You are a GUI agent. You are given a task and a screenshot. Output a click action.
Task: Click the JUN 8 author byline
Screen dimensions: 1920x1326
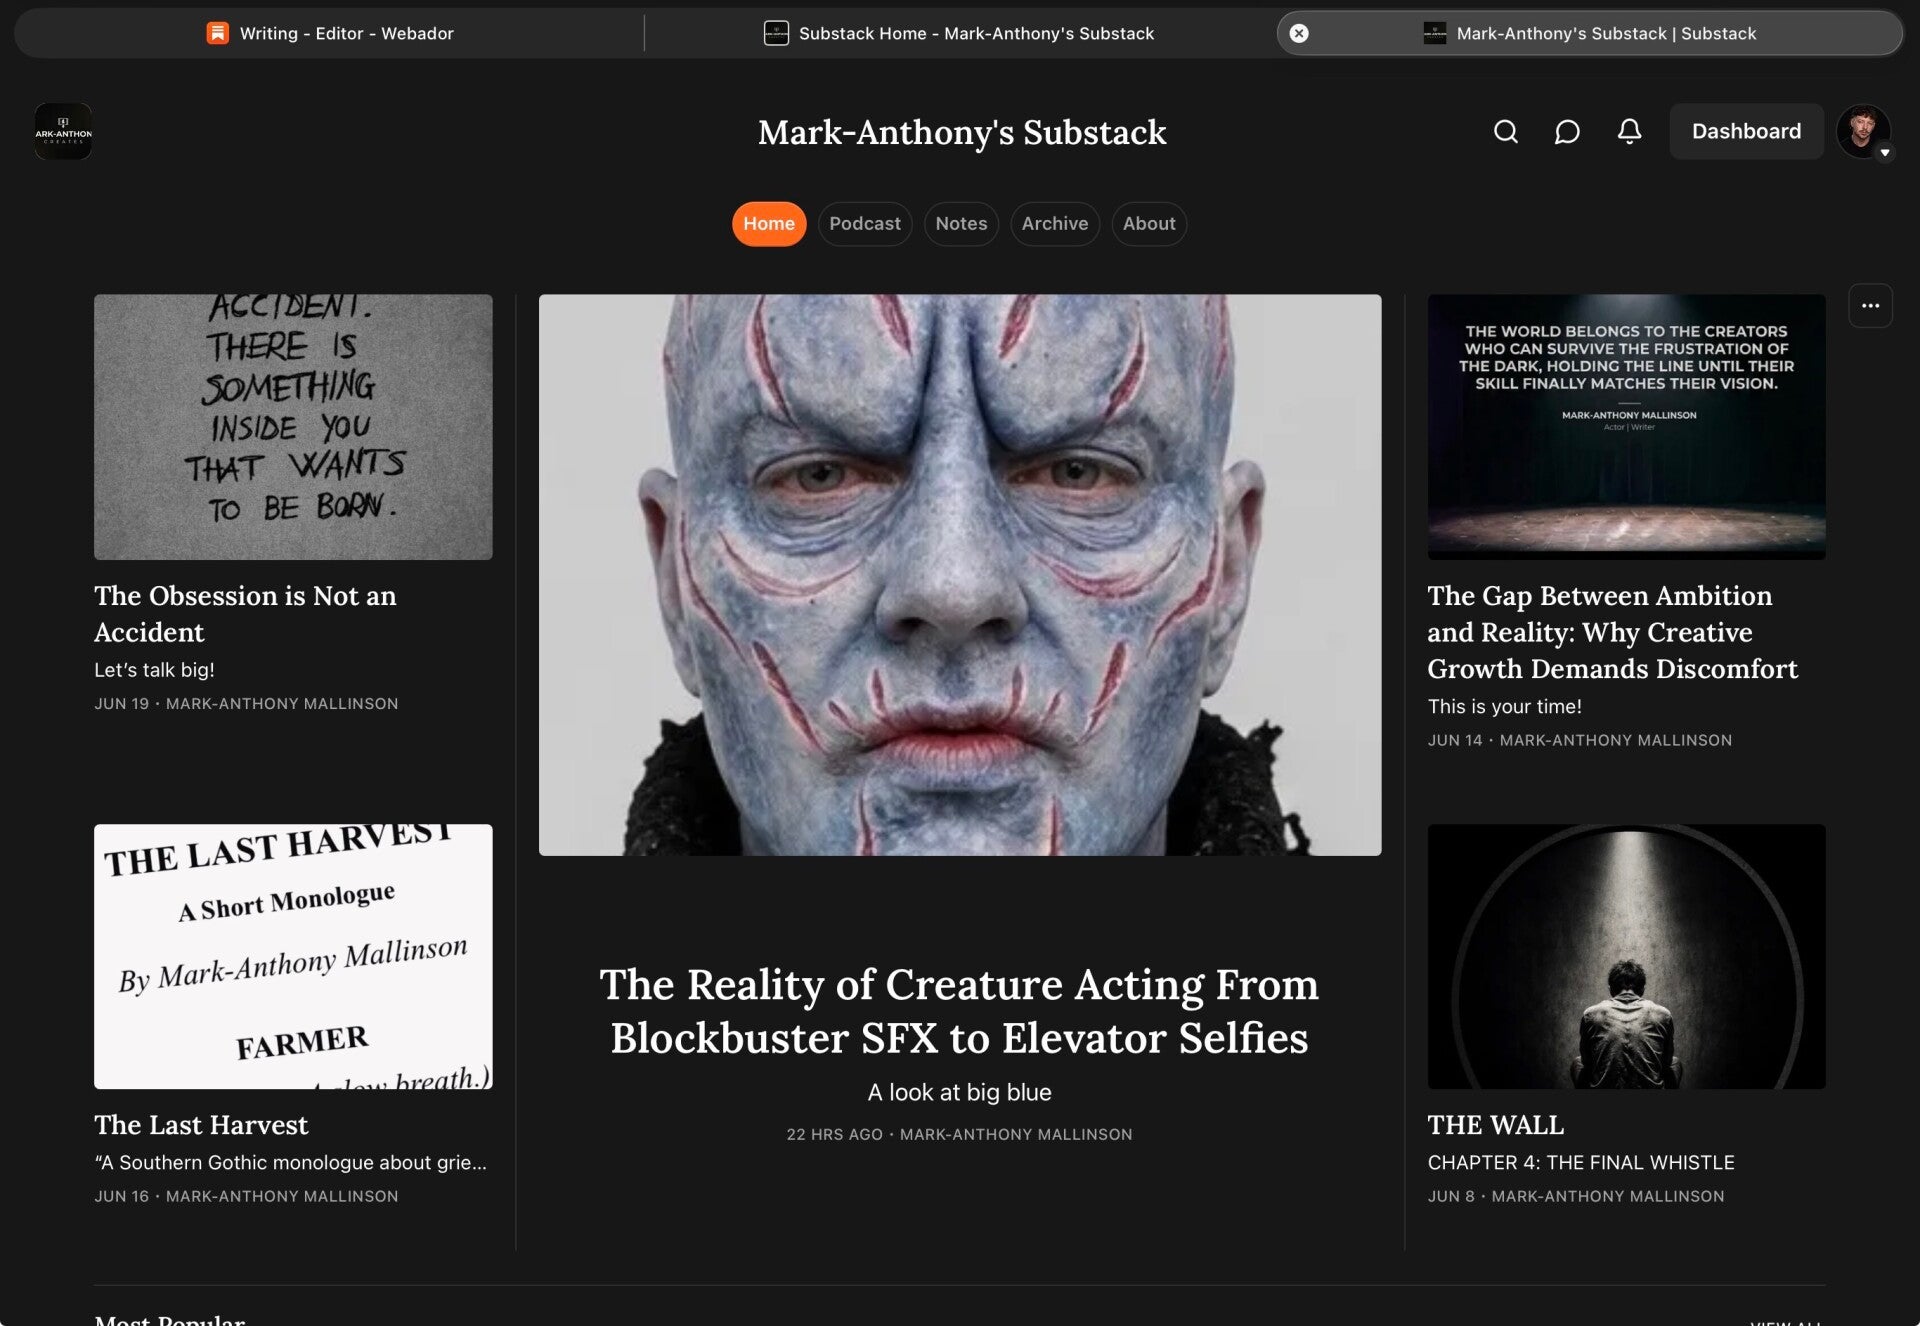tap(1575, 1196)
